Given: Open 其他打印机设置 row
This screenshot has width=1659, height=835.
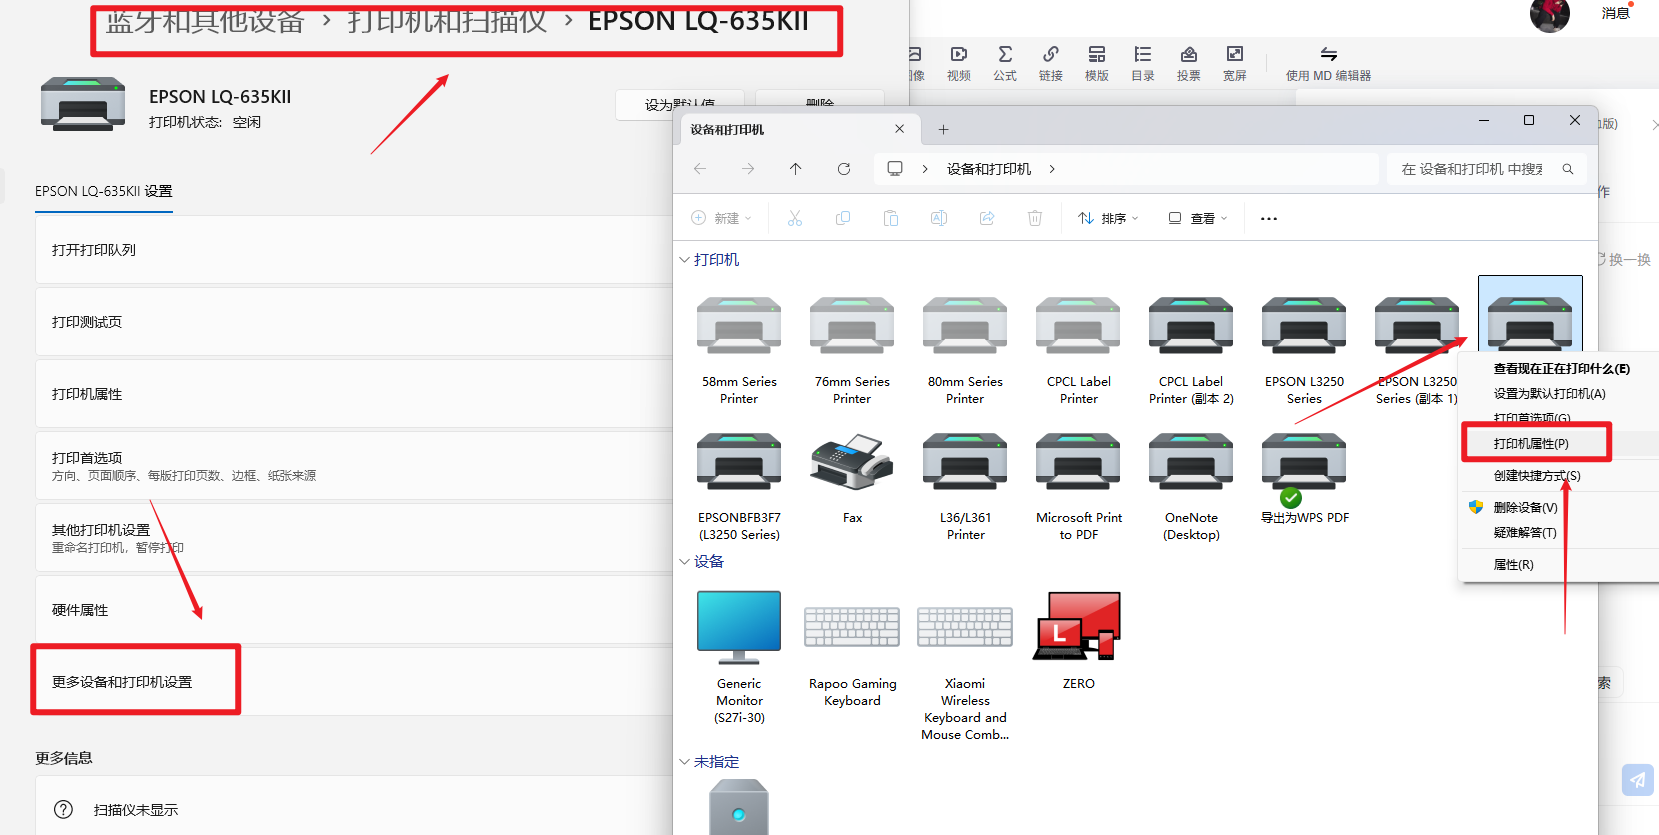Looking at the screenshot, I should pyautogui.click(x=354, y=538).
